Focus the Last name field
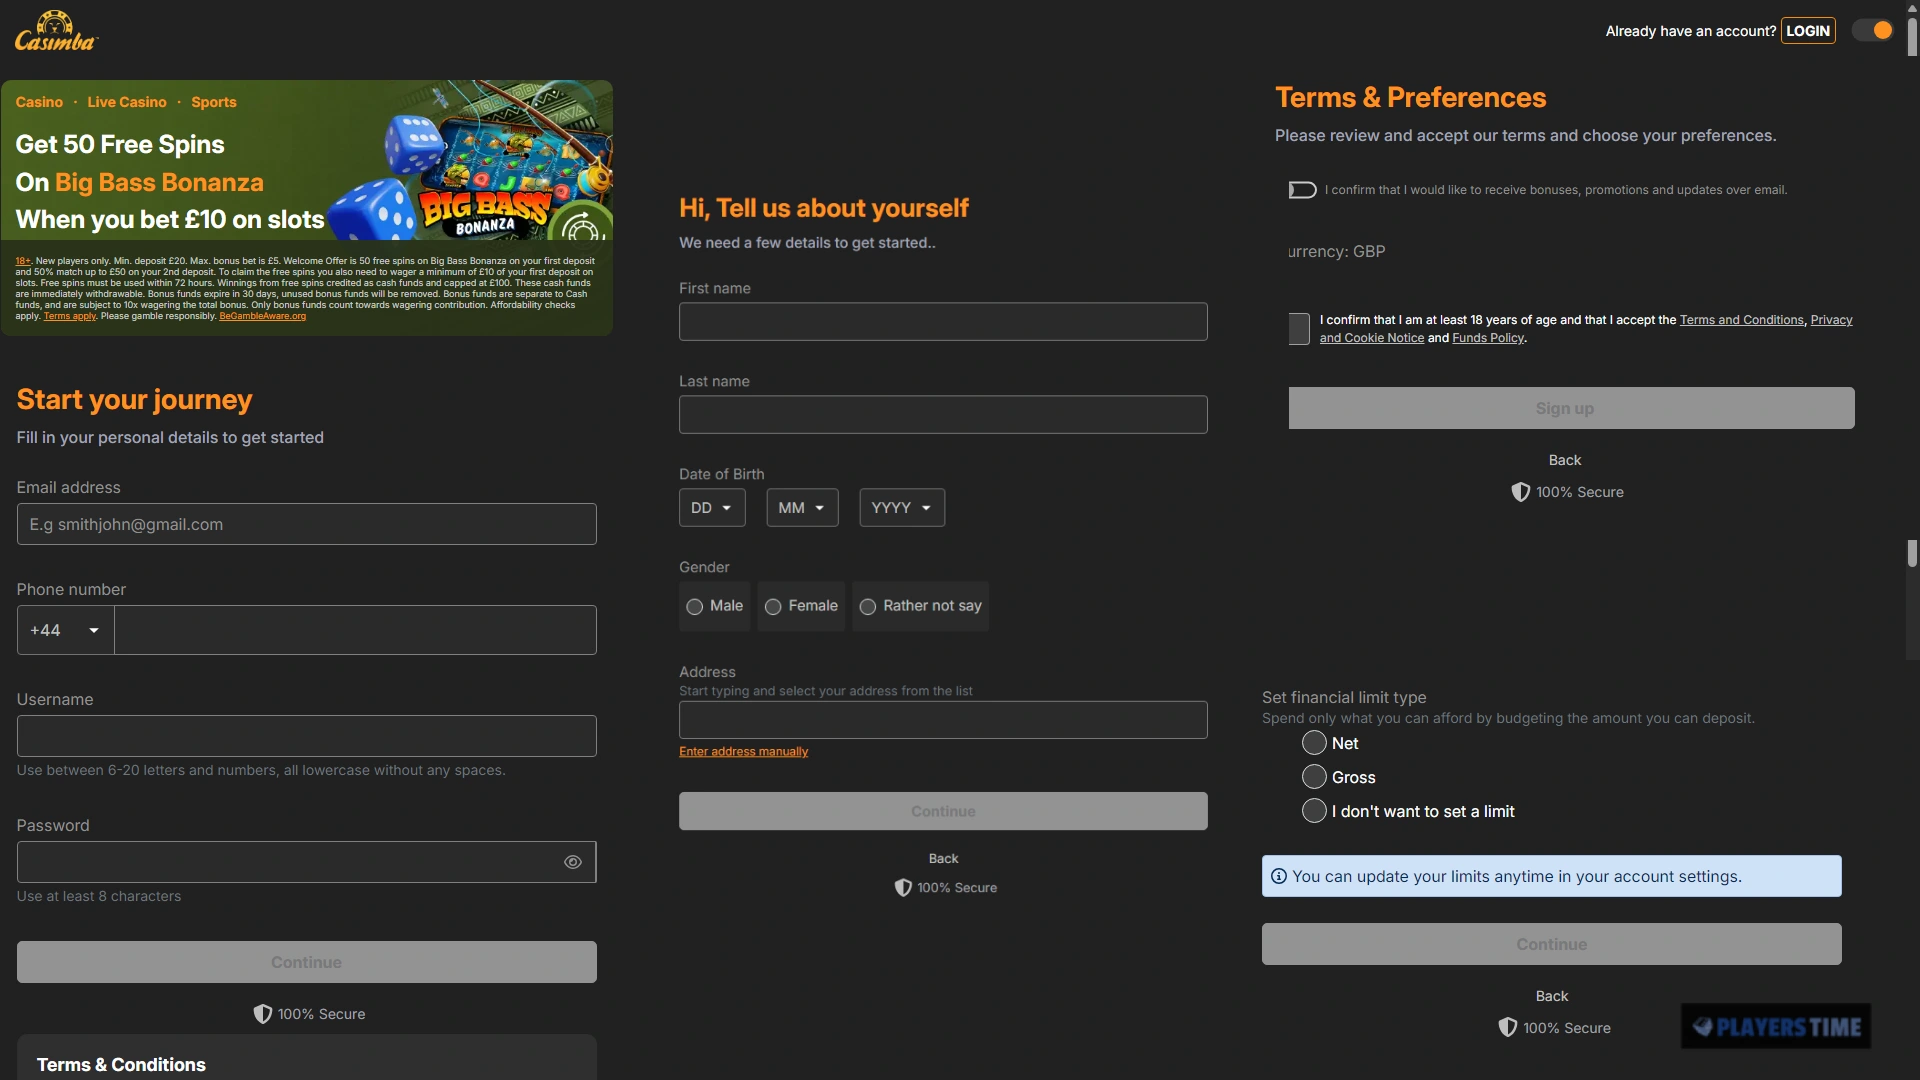This screenshot has width=1920, height=1080. pyautogui.click(x=943, y=415)
